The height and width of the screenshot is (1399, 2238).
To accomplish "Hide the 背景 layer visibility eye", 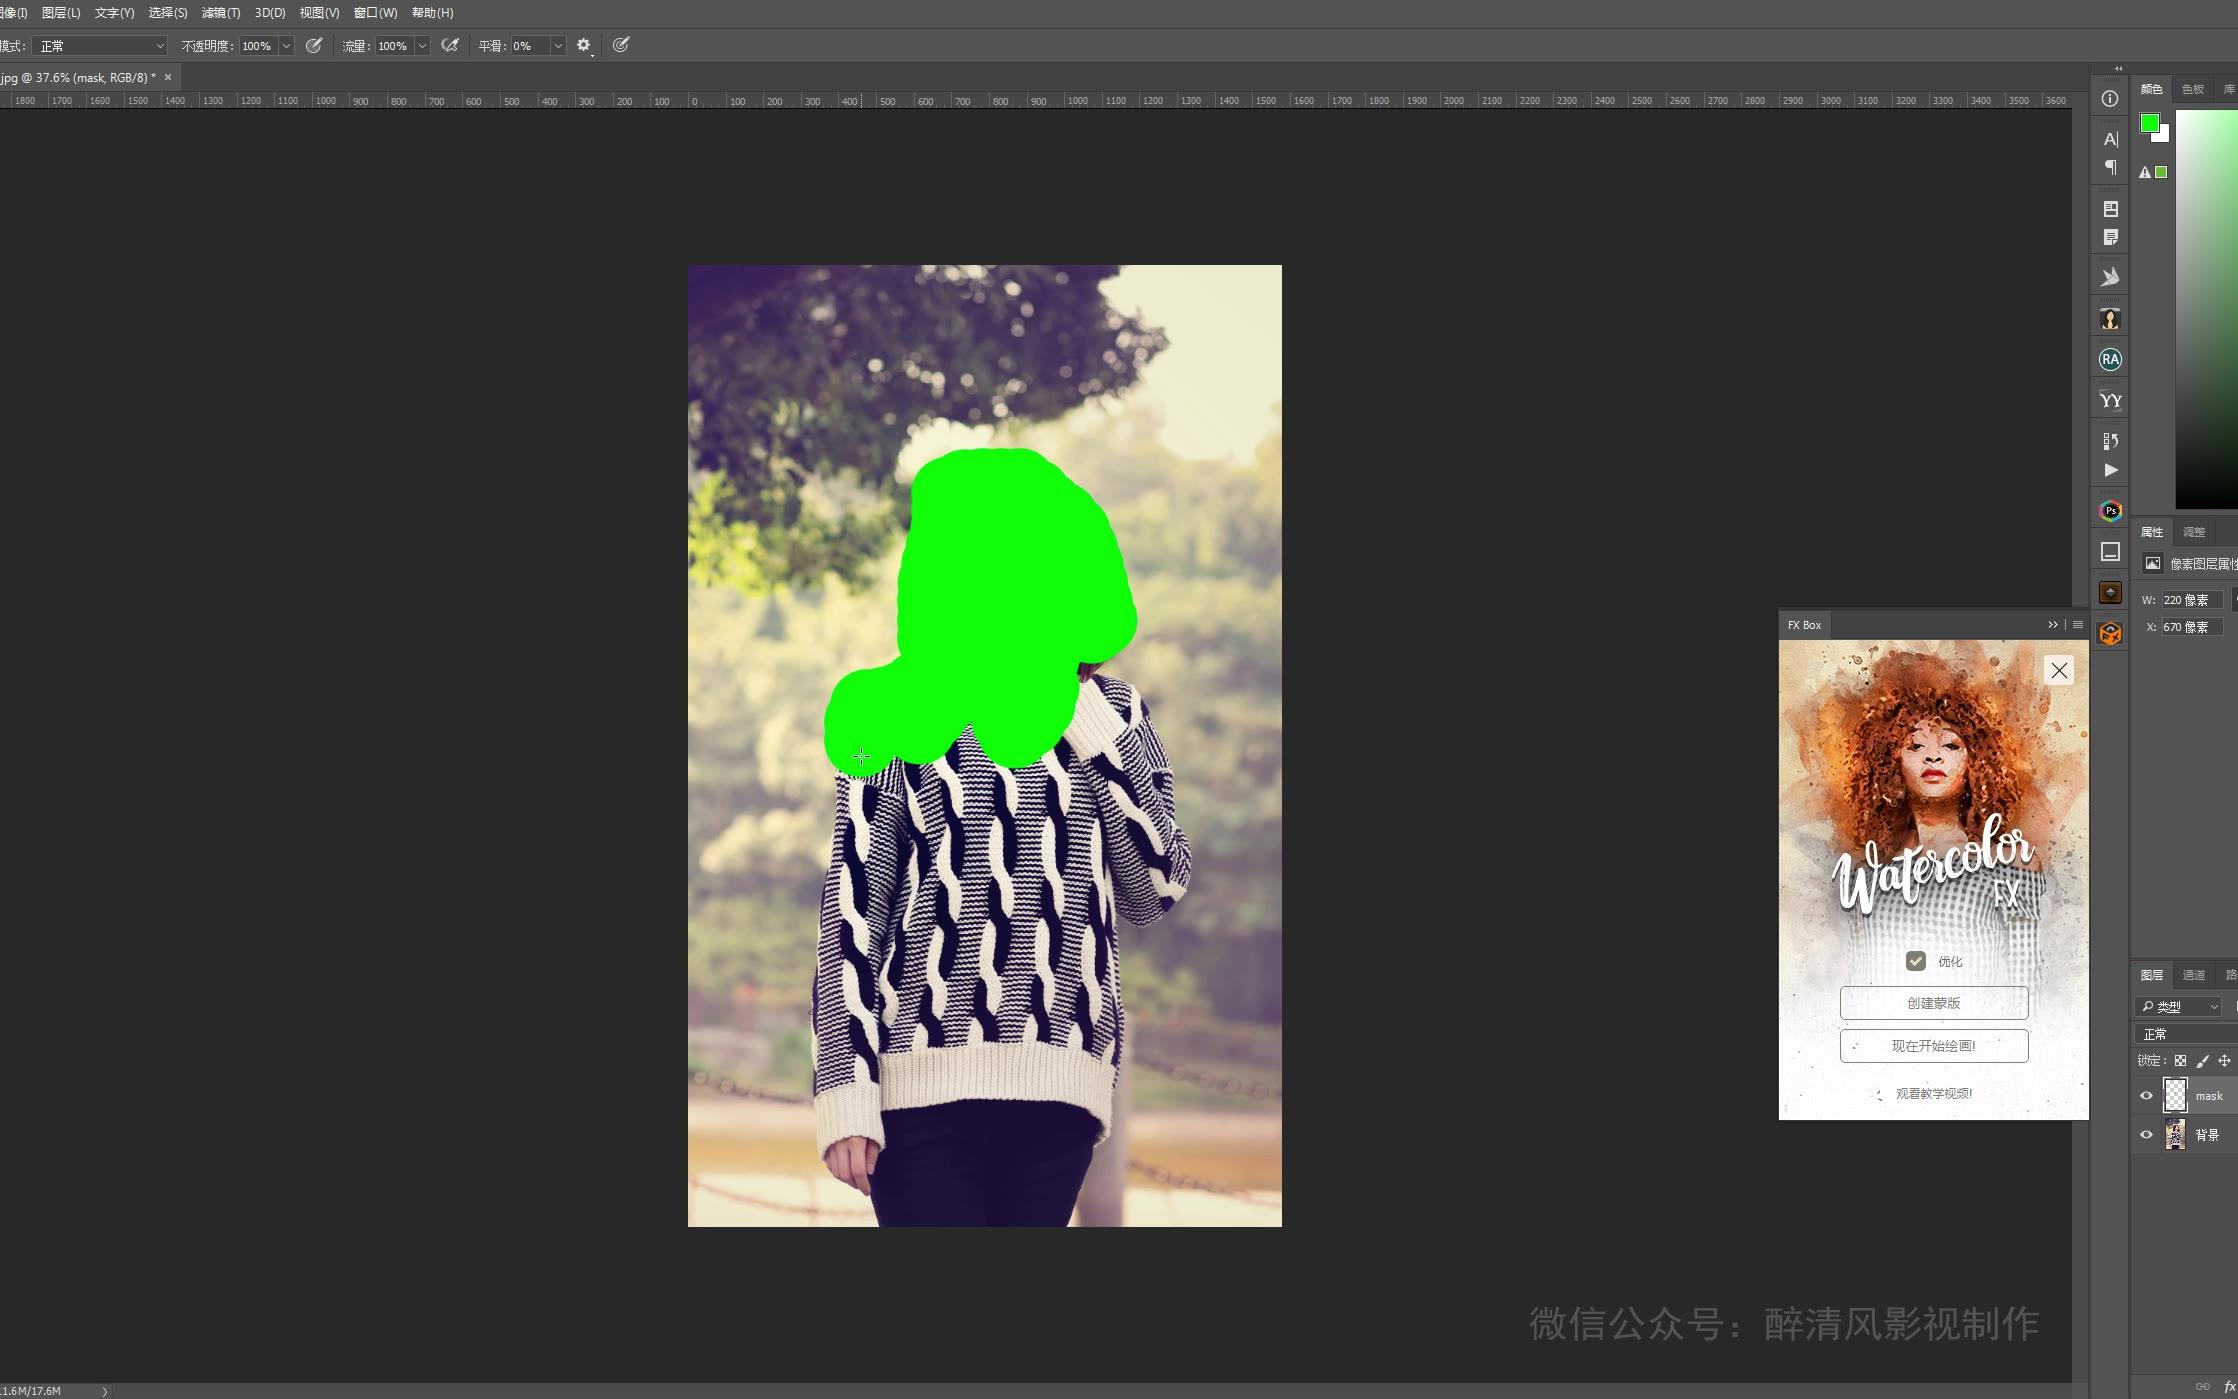I will [x=2146, y=1135].
